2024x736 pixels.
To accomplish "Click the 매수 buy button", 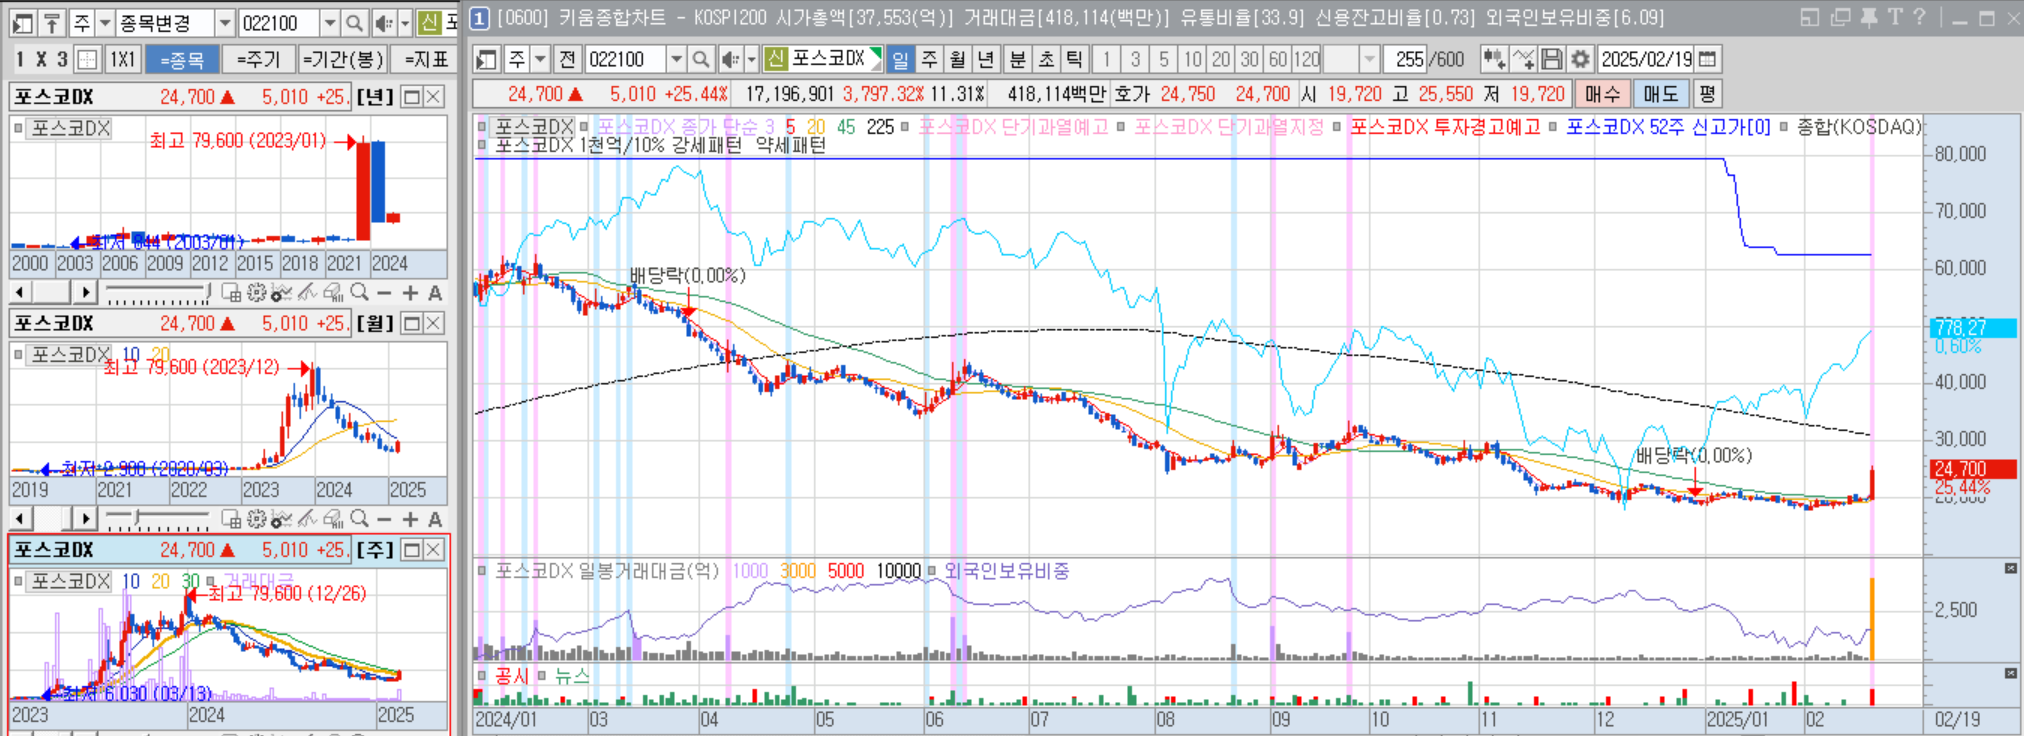I will click(1602, 94).
